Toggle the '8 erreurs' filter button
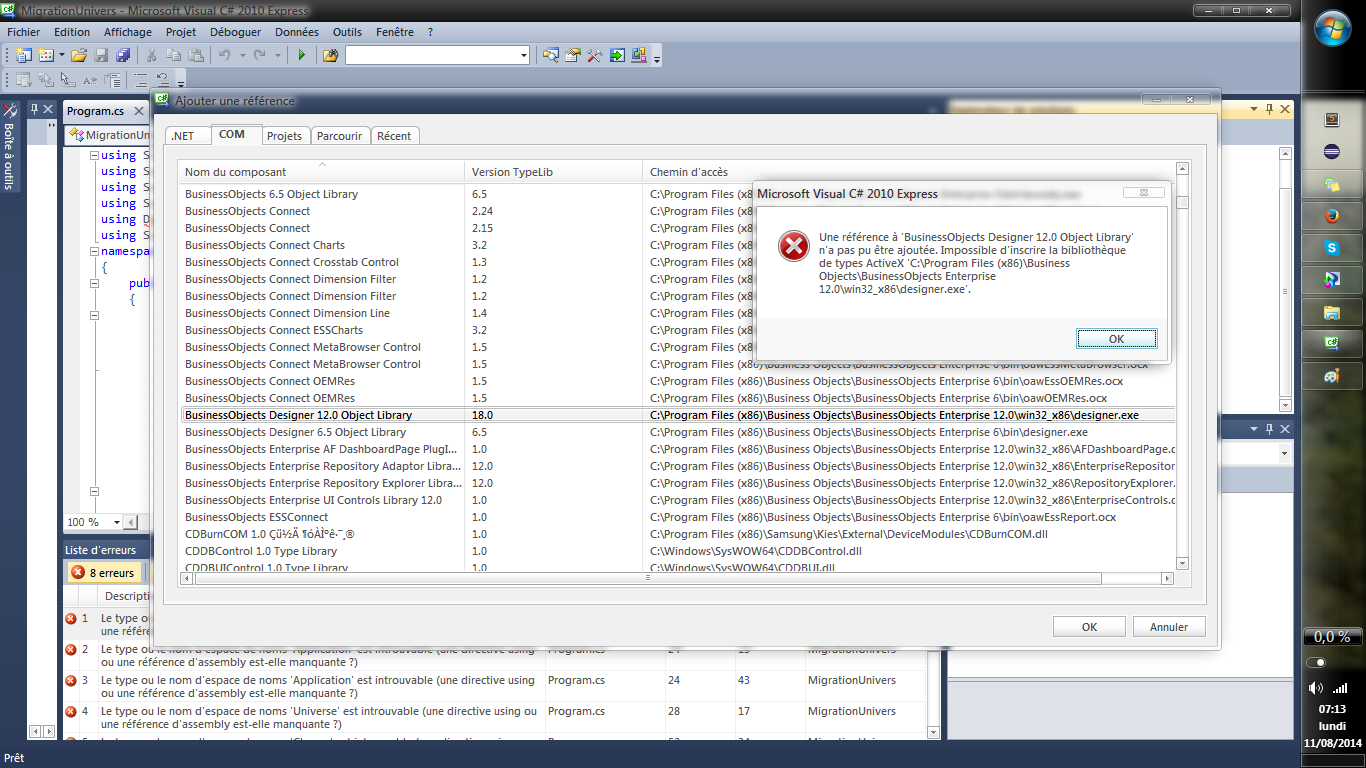Screen dimensions: 1366x768 [x=105, y=573]
